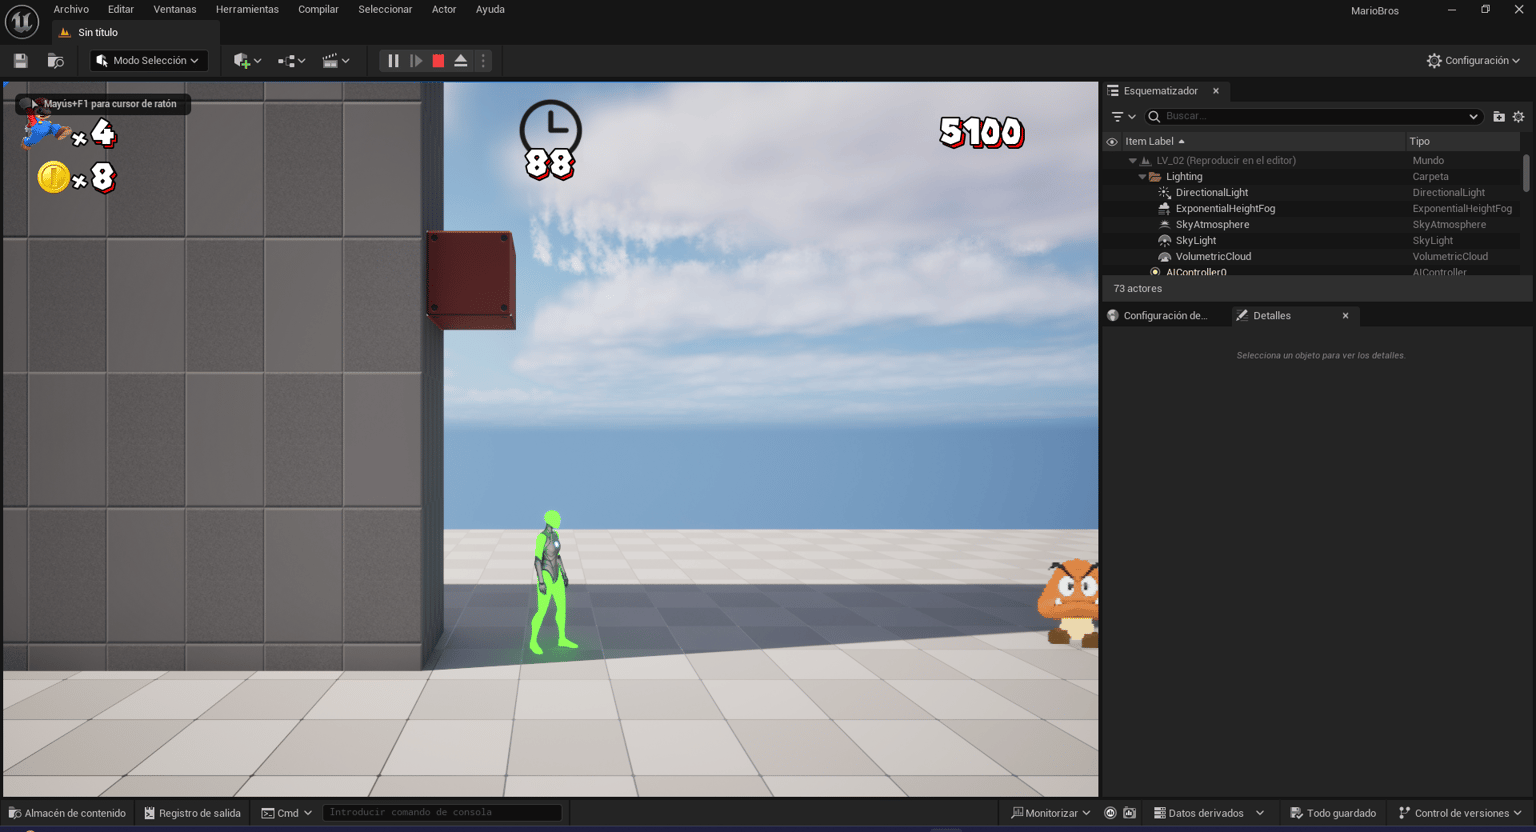The height and width of the screenshot is (832, 1536).
Task: Save the current level with the disk icon
Action: tap(21, 61)
